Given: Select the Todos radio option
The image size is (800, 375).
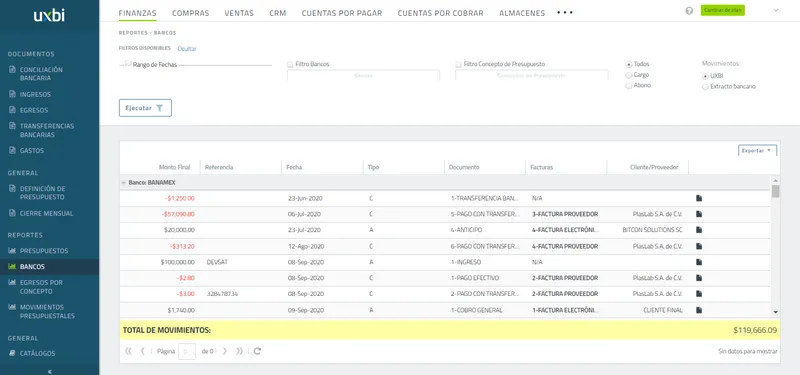Looking at the screenshot, I should (629, 65).
